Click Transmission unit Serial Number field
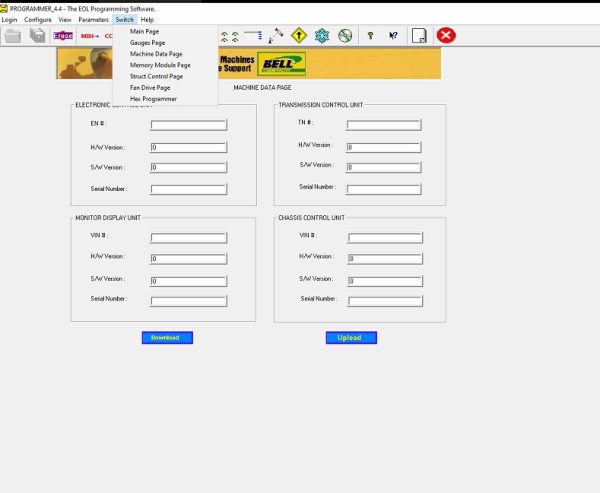The height and width of the screenshot is (493, 600). pyautogui.click(x=383, y=189)
